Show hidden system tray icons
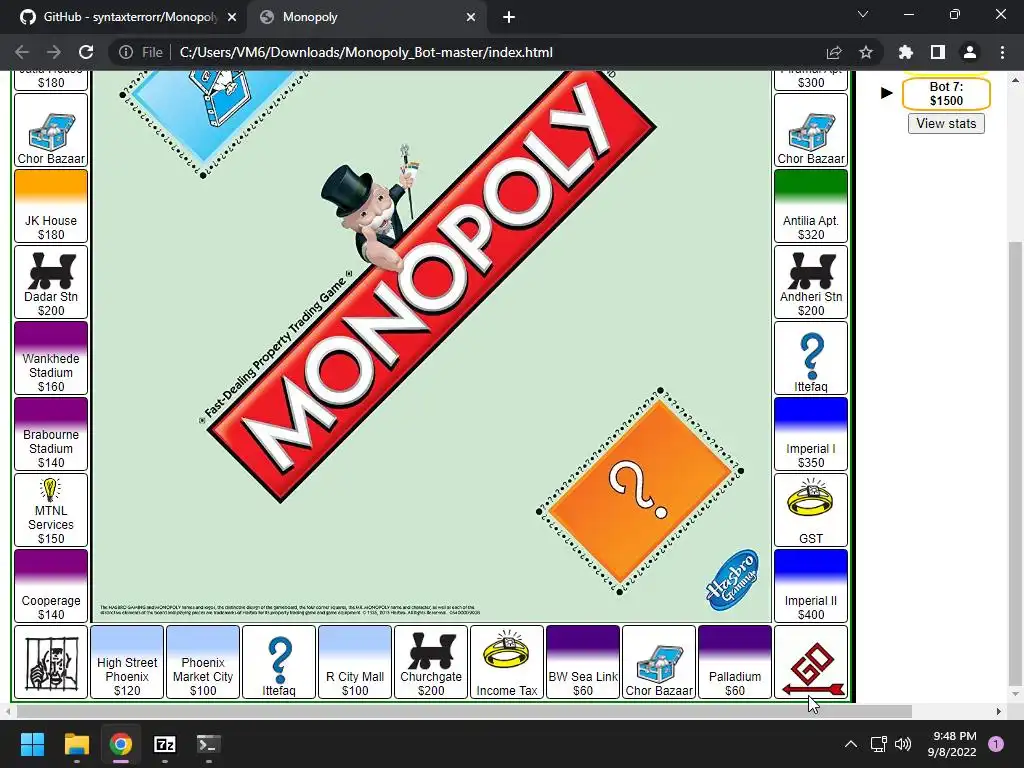The width and height of the screenshot is (1024, 768). [x=851, y=744]
